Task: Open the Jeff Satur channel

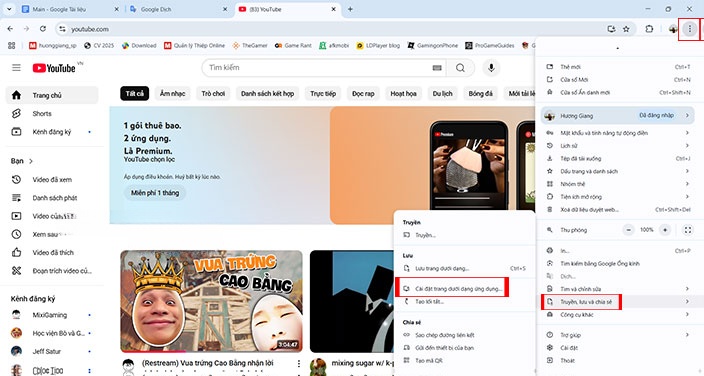Action: (52, 351)
